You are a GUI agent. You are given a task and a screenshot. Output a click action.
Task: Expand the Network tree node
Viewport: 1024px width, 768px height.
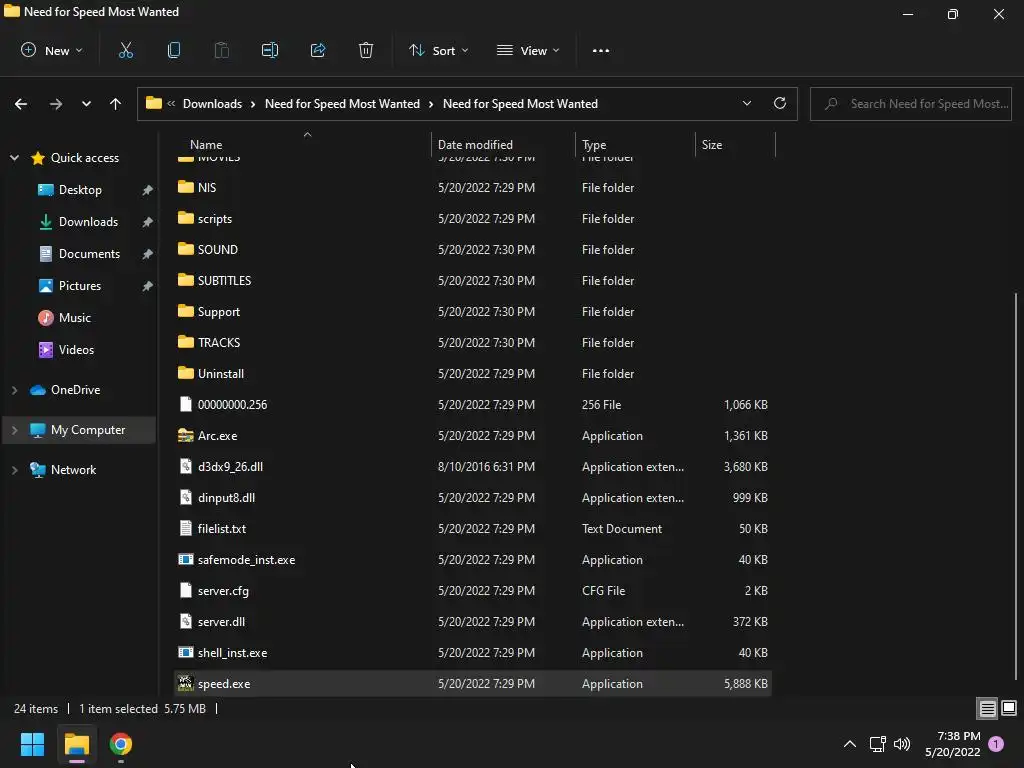[x=14, y=470]
